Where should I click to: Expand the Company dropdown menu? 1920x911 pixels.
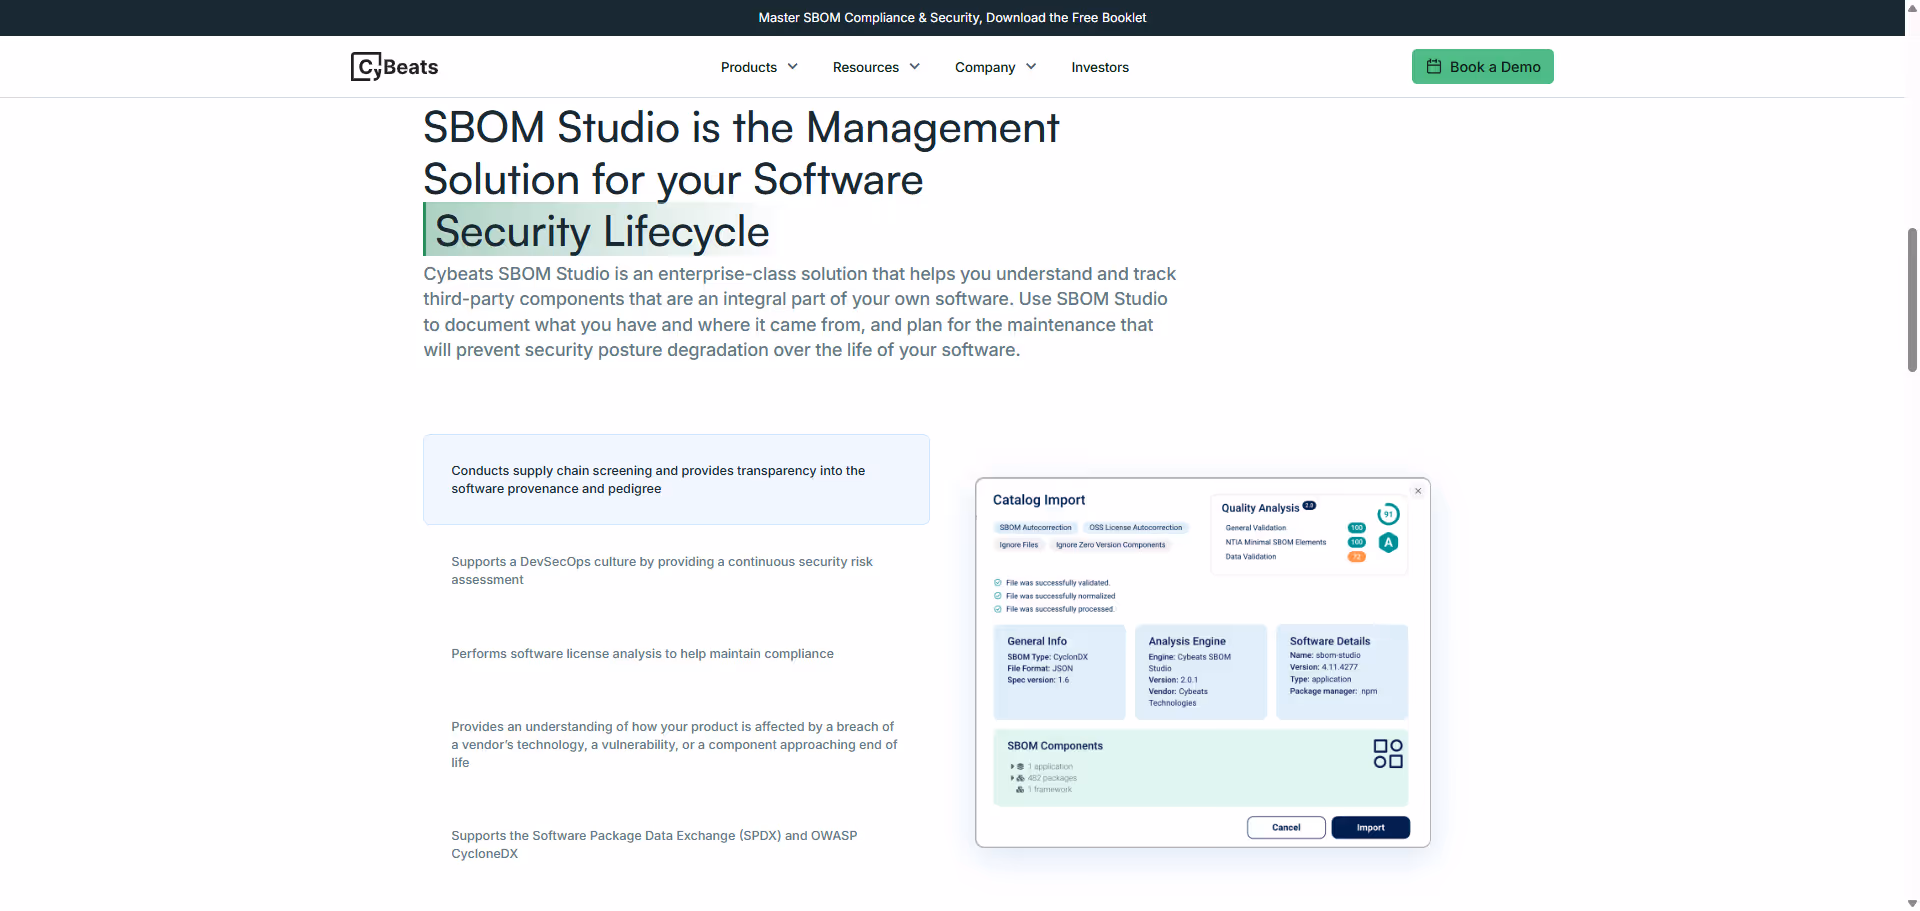(x=995, y=67)
